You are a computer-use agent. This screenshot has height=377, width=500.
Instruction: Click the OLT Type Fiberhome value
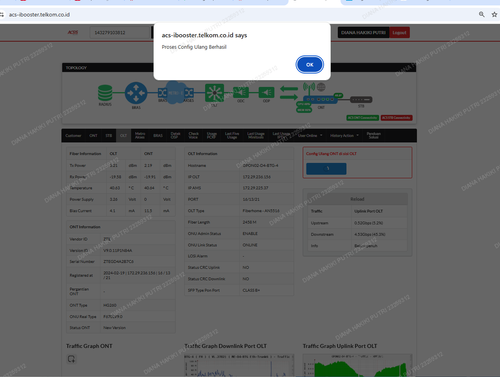pyautogui.click(x=261, y=211)
